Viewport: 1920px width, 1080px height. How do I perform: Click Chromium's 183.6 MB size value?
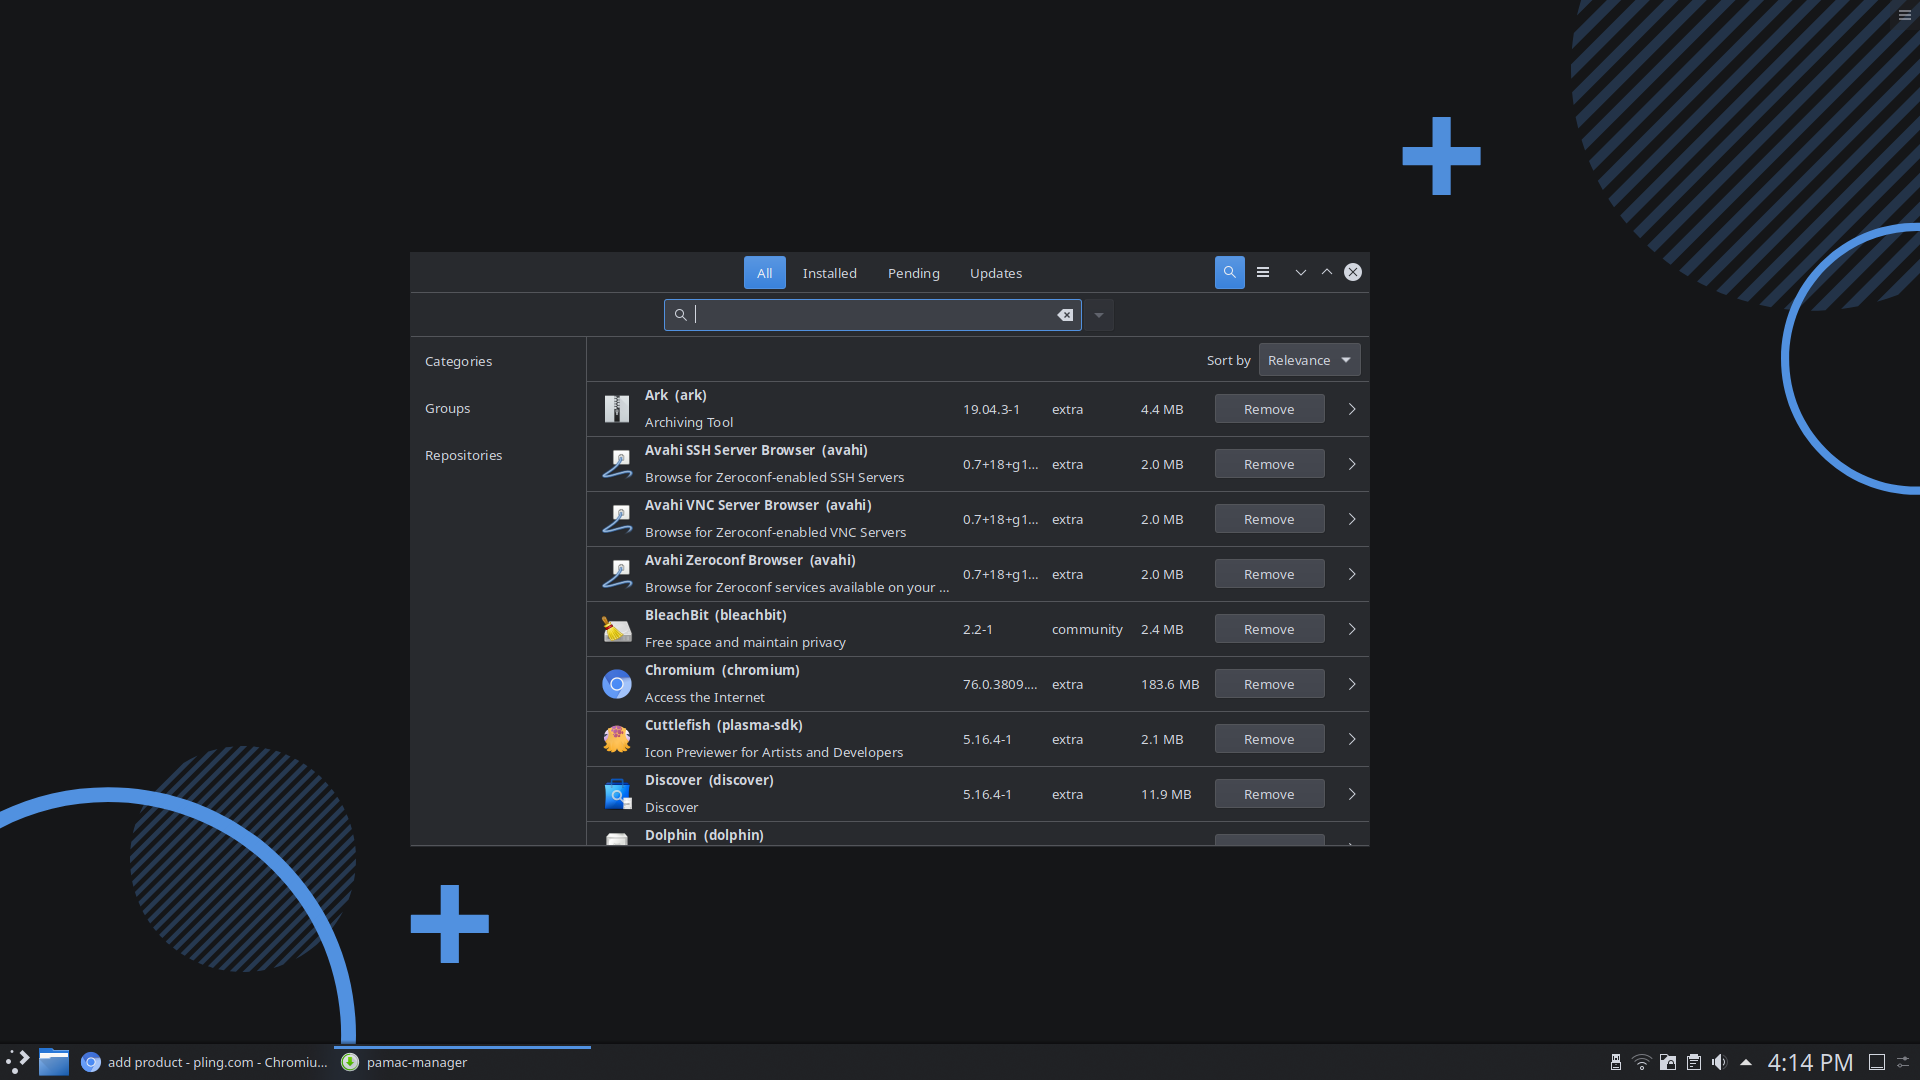[1170, 684]
